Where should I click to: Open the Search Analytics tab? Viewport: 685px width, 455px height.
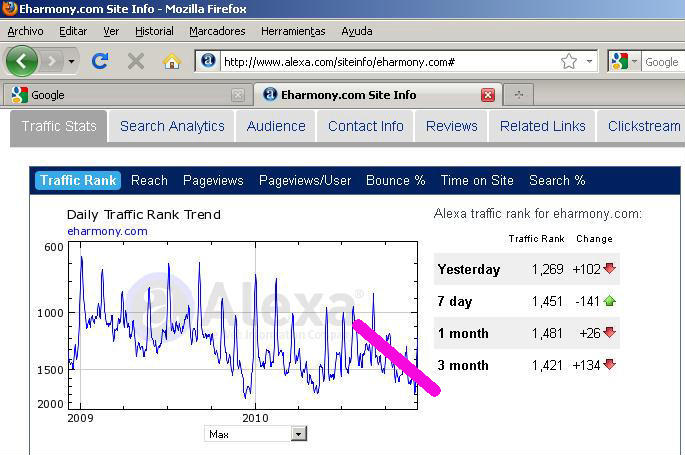172,126
